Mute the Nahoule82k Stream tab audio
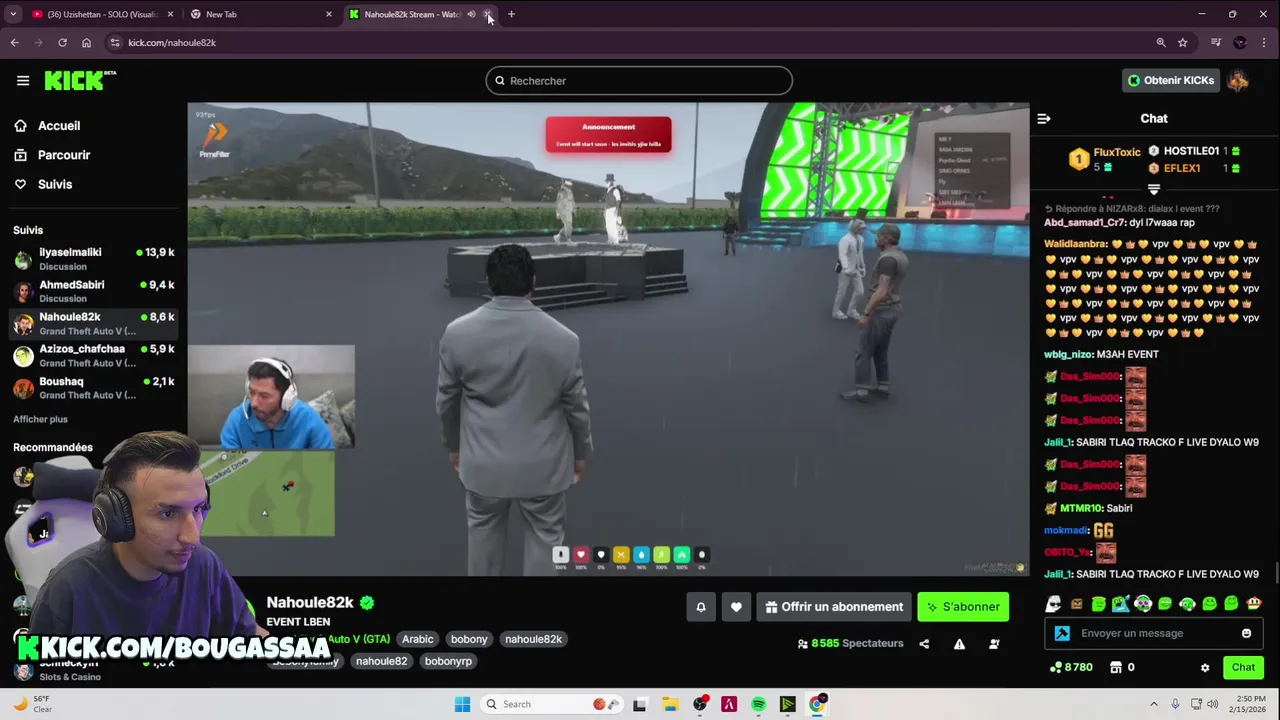This screenshot has height=720, width=1280. tap(471, 14)
